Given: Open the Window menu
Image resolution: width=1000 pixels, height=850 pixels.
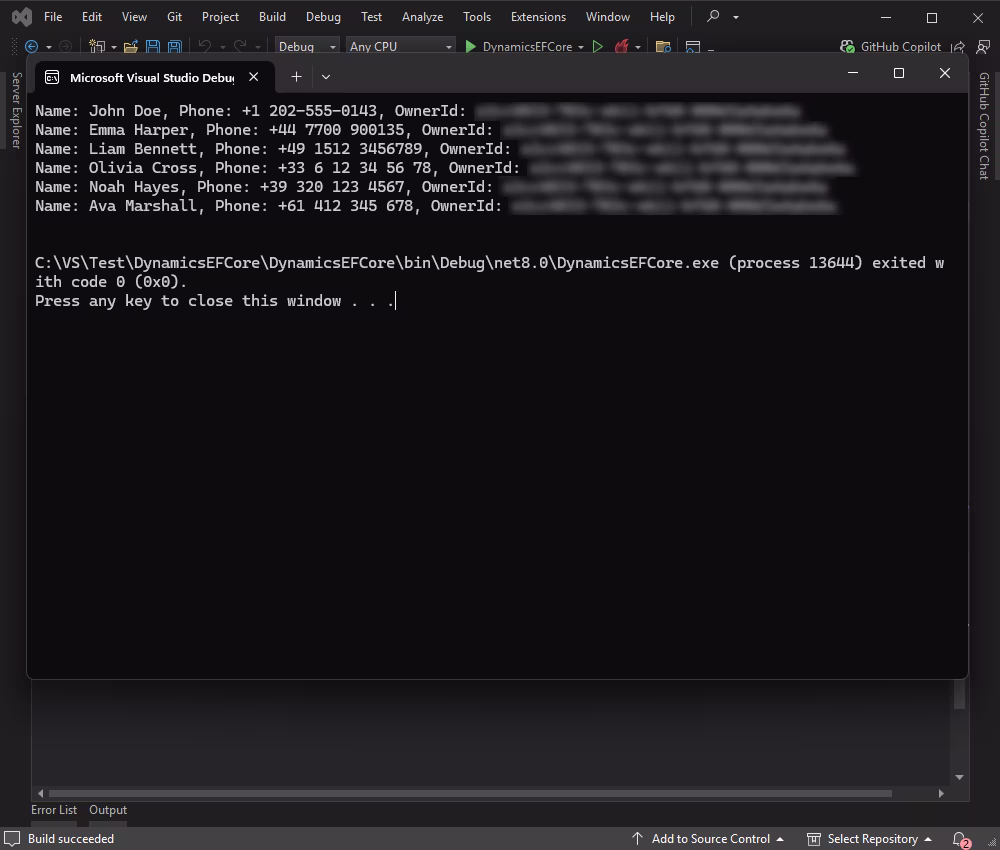Looking at the screenshot, I should tap(608, 17).
